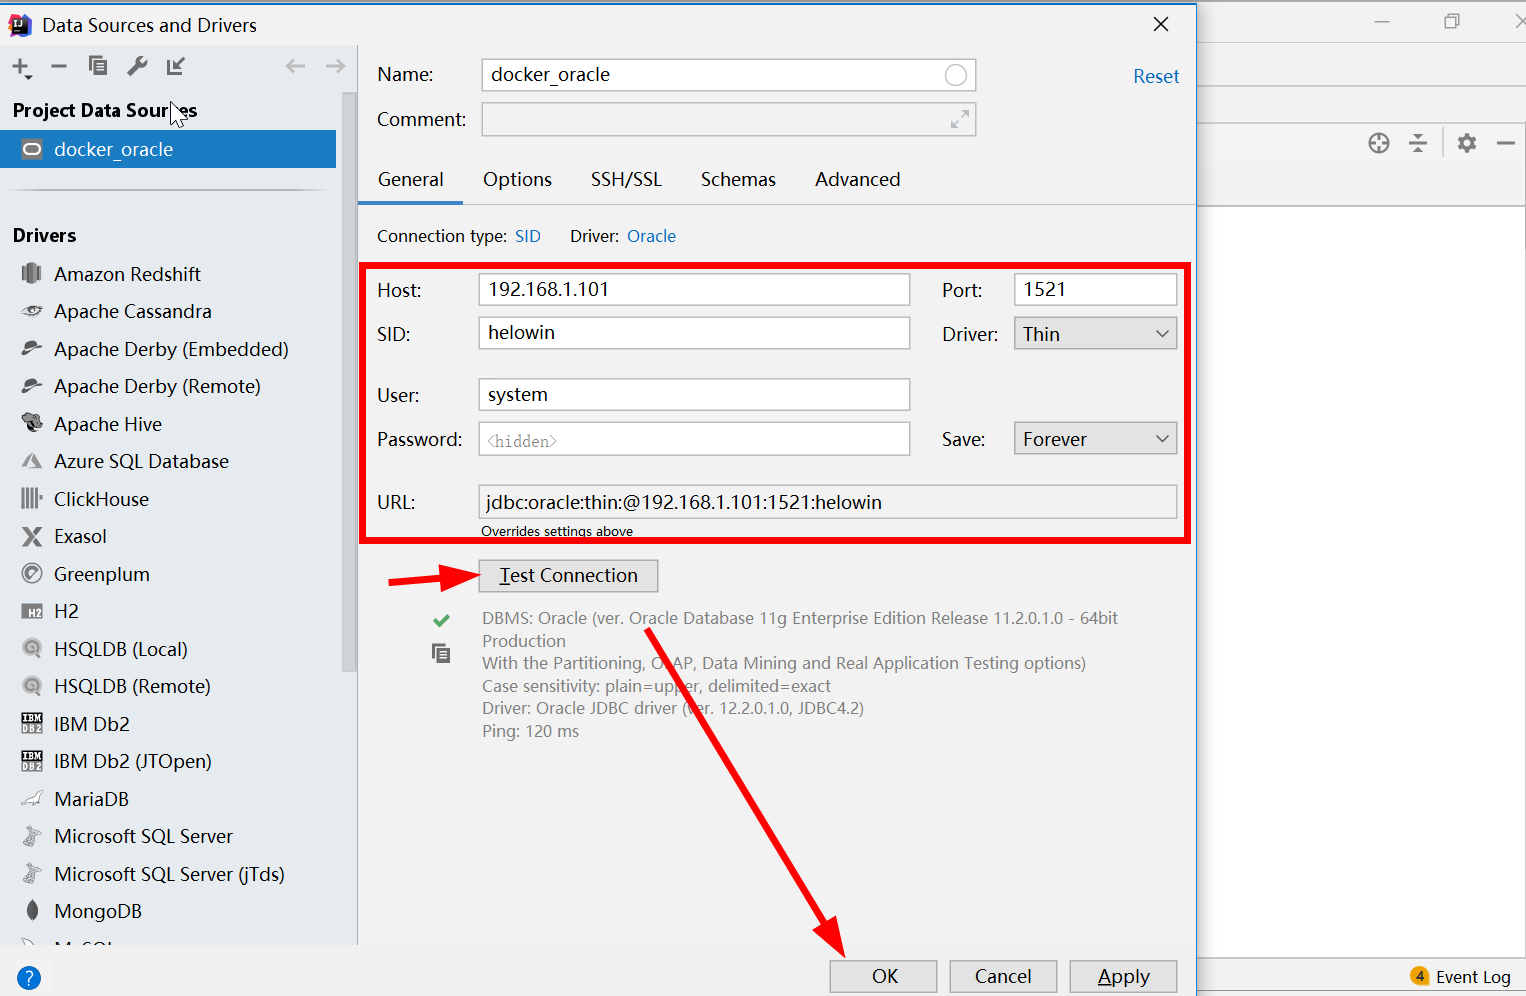Viewport: 1526px width, 996px height.
Task: Click the Apply button
Action: click(x=1123, y=977)
